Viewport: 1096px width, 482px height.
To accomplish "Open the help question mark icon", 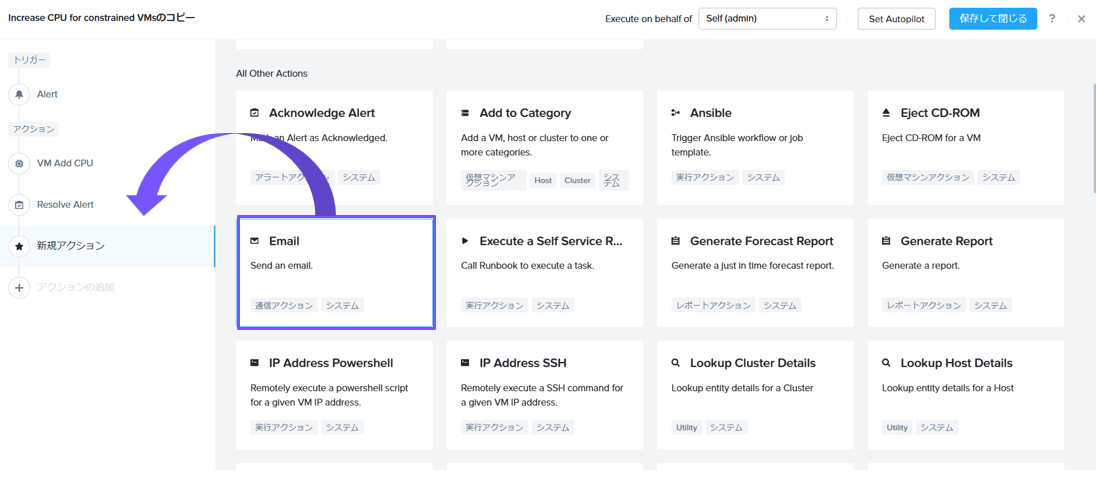I will 1052,19.
